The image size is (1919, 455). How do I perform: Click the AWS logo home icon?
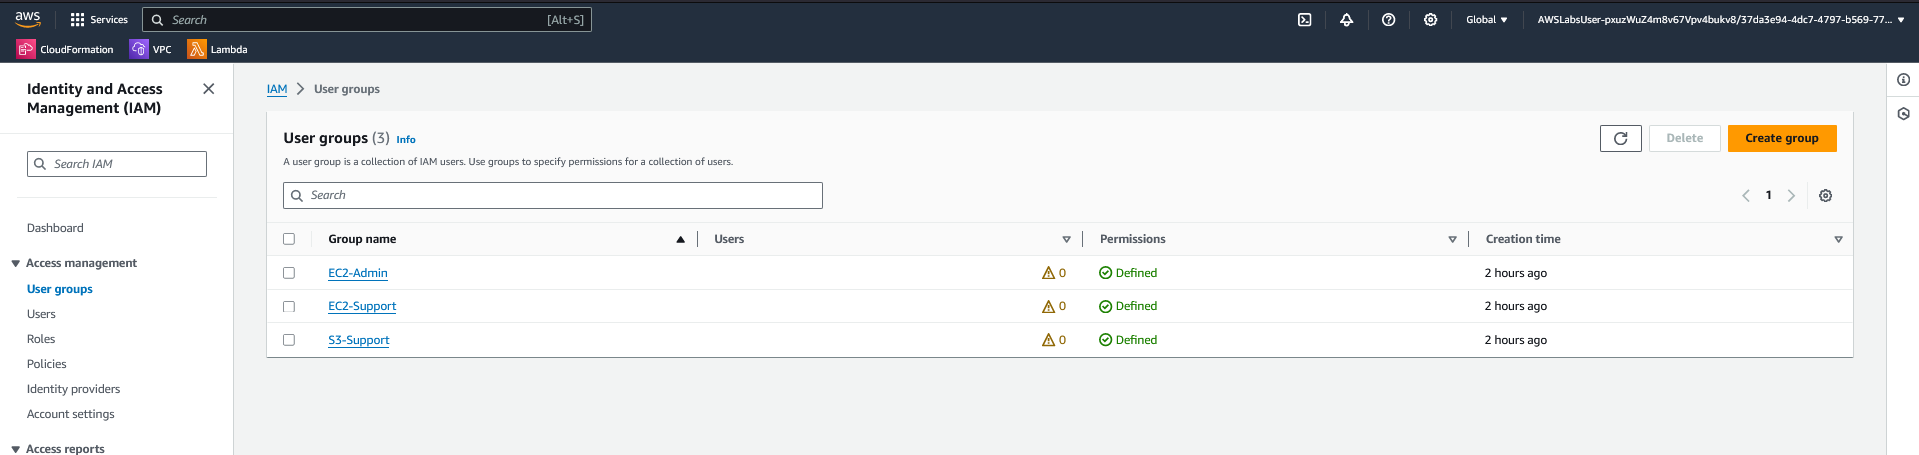(28, 19)
